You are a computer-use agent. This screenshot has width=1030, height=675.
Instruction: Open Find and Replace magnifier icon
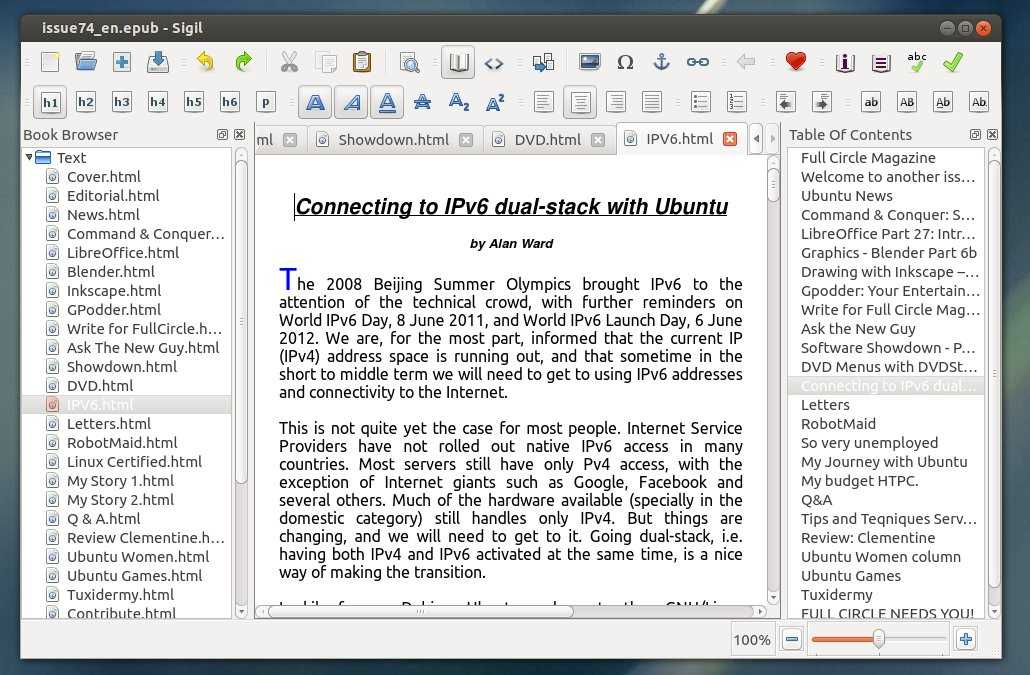pyautogui.click(x=410, y=62)
